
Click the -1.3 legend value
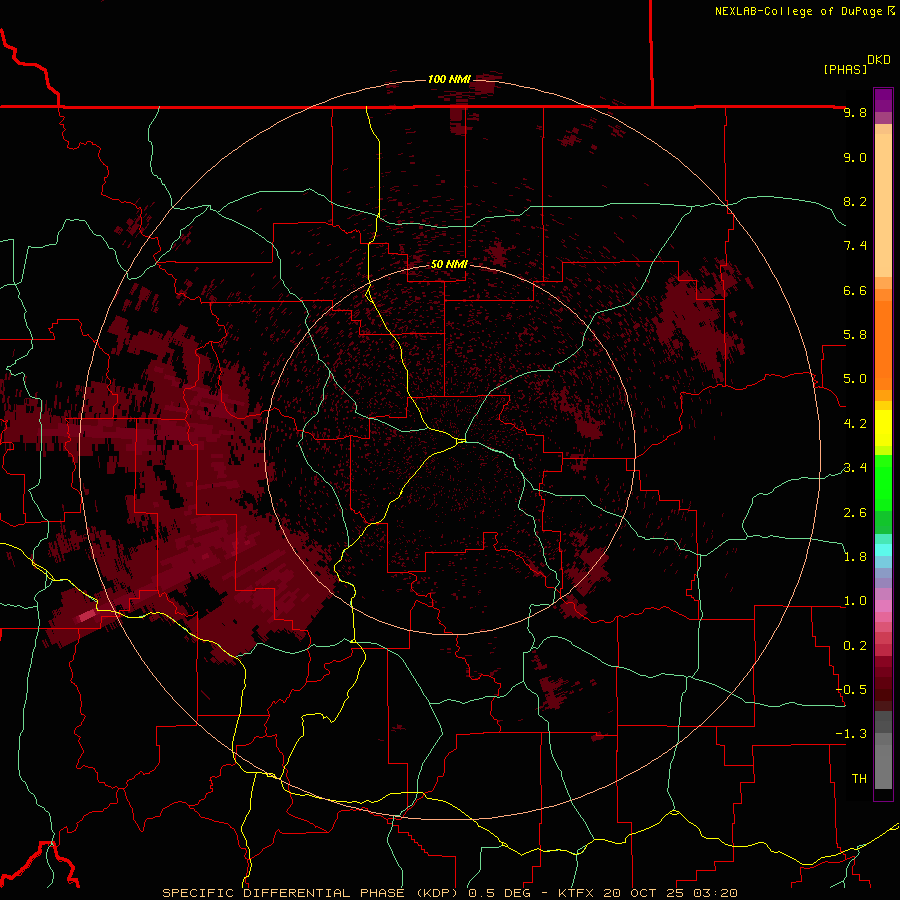click(851, 734)
